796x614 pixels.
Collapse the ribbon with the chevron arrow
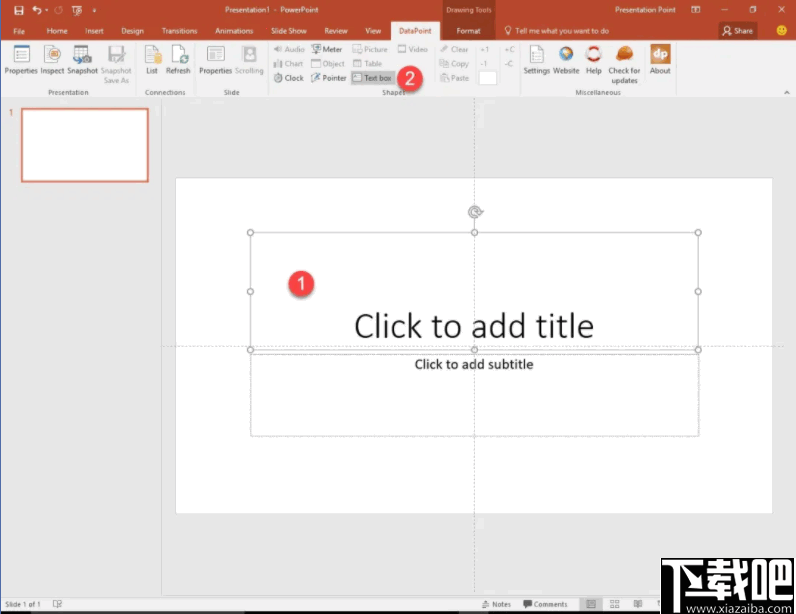coord(786,92)
